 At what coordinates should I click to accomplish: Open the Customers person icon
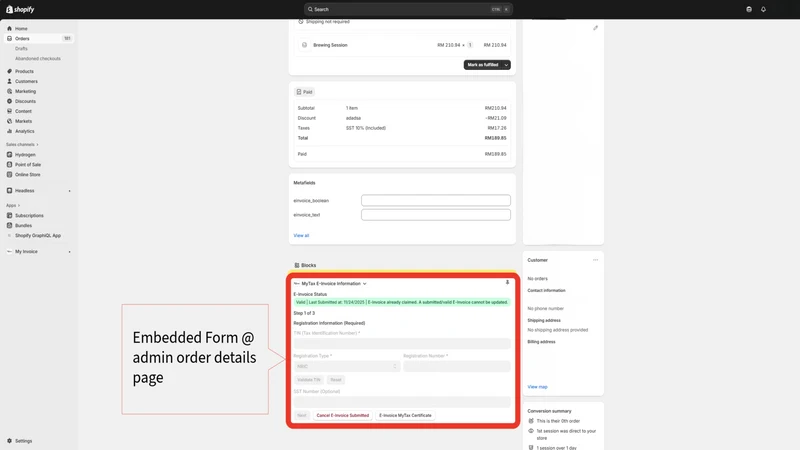[x=9, y=81]
